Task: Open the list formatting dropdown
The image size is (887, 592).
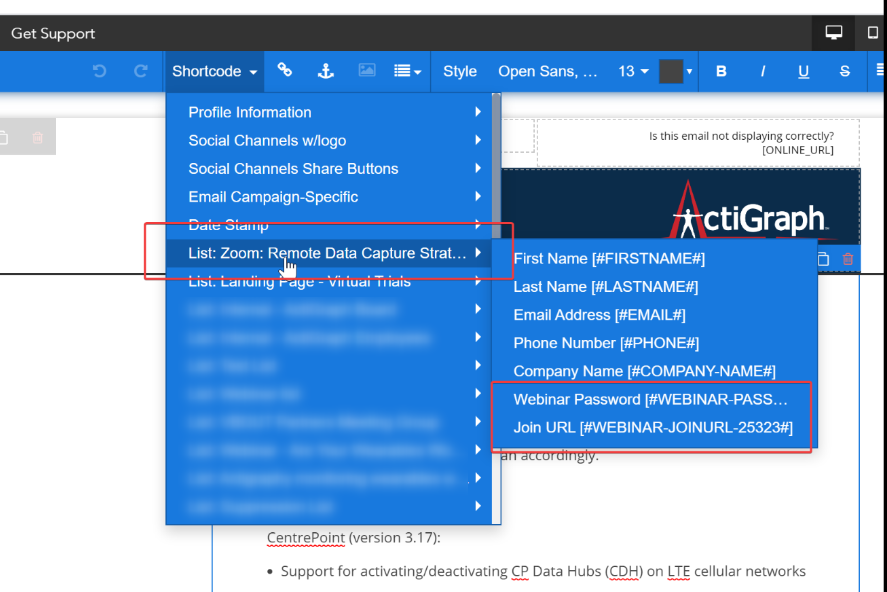Action: pos(407,71)
